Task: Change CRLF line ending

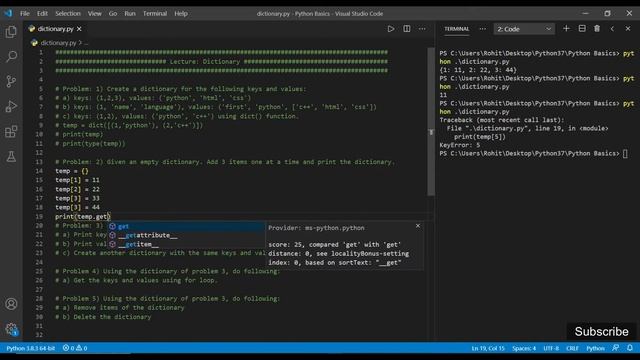Action: click(572, 348)
